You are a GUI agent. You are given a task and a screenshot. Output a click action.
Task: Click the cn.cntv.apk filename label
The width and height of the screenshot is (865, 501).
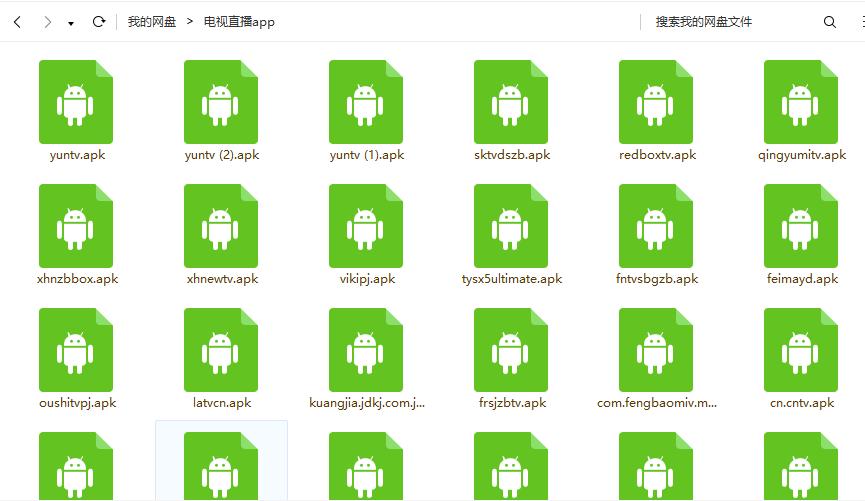pyautogui.click(x=802, y=403)
